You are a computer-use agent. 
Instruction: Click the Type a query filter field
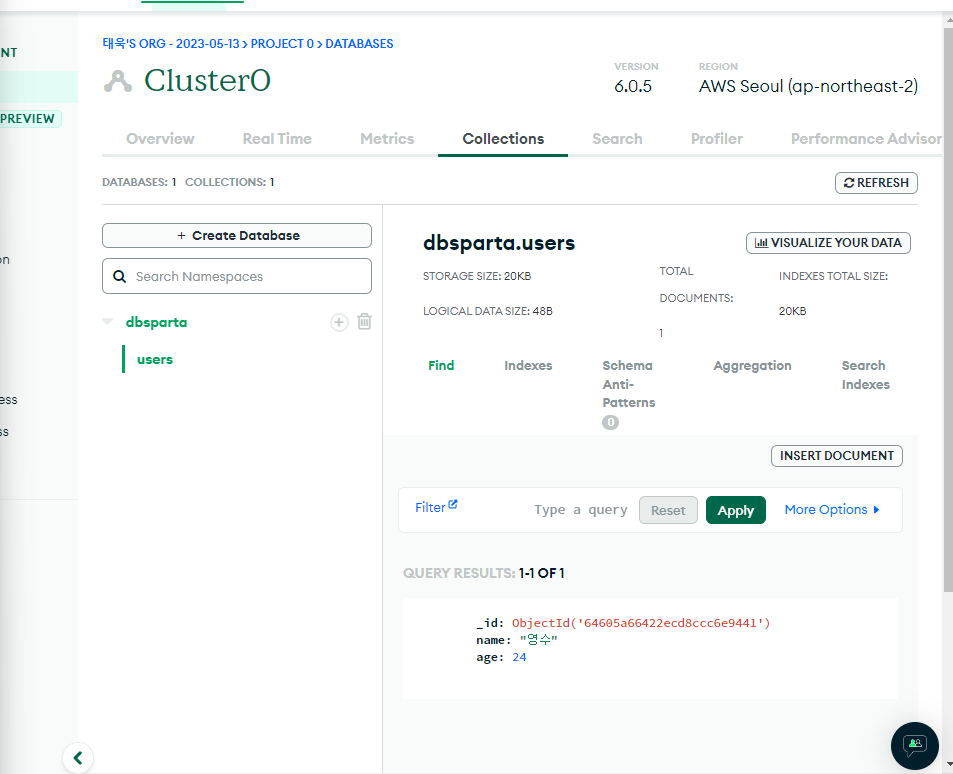click(580, 510)
